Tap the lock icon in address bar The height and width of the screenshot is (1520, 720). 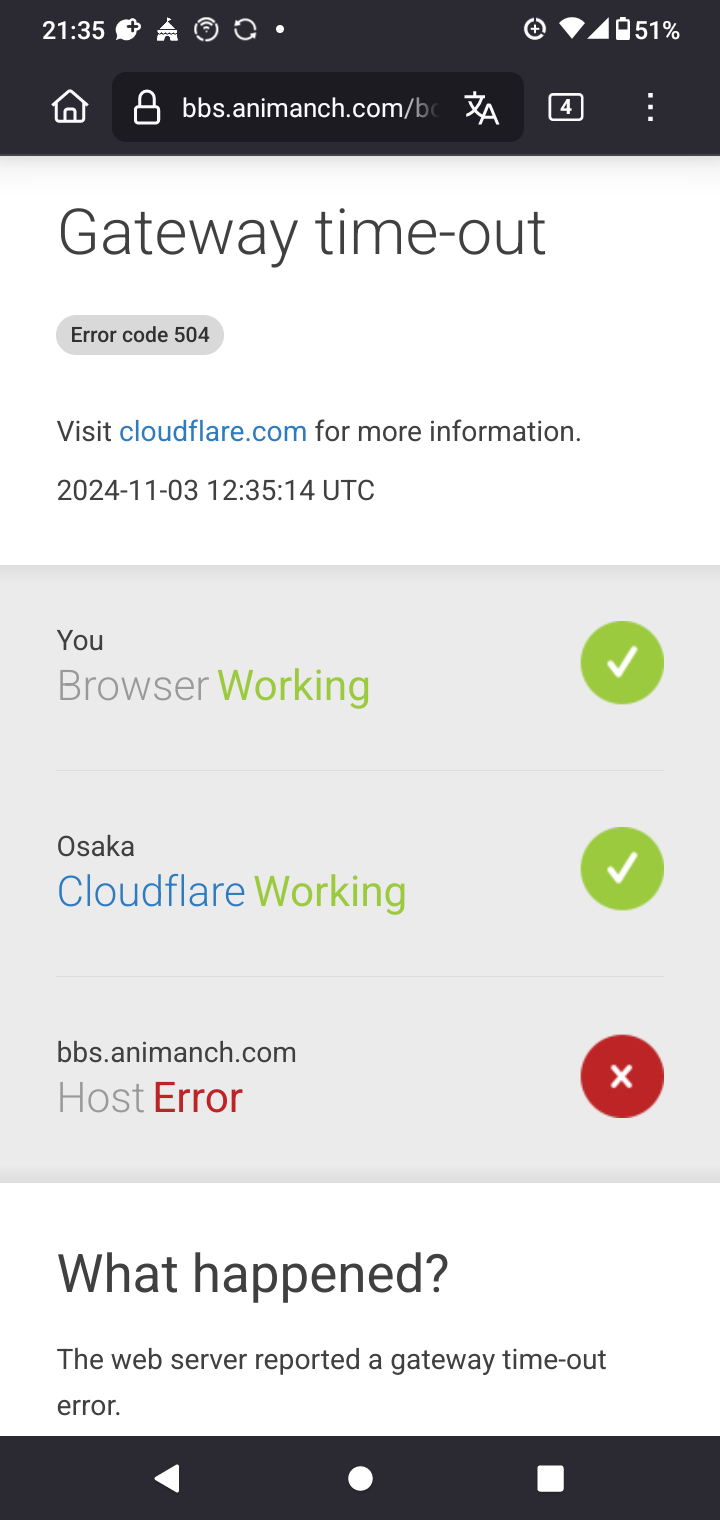point(147,108)
